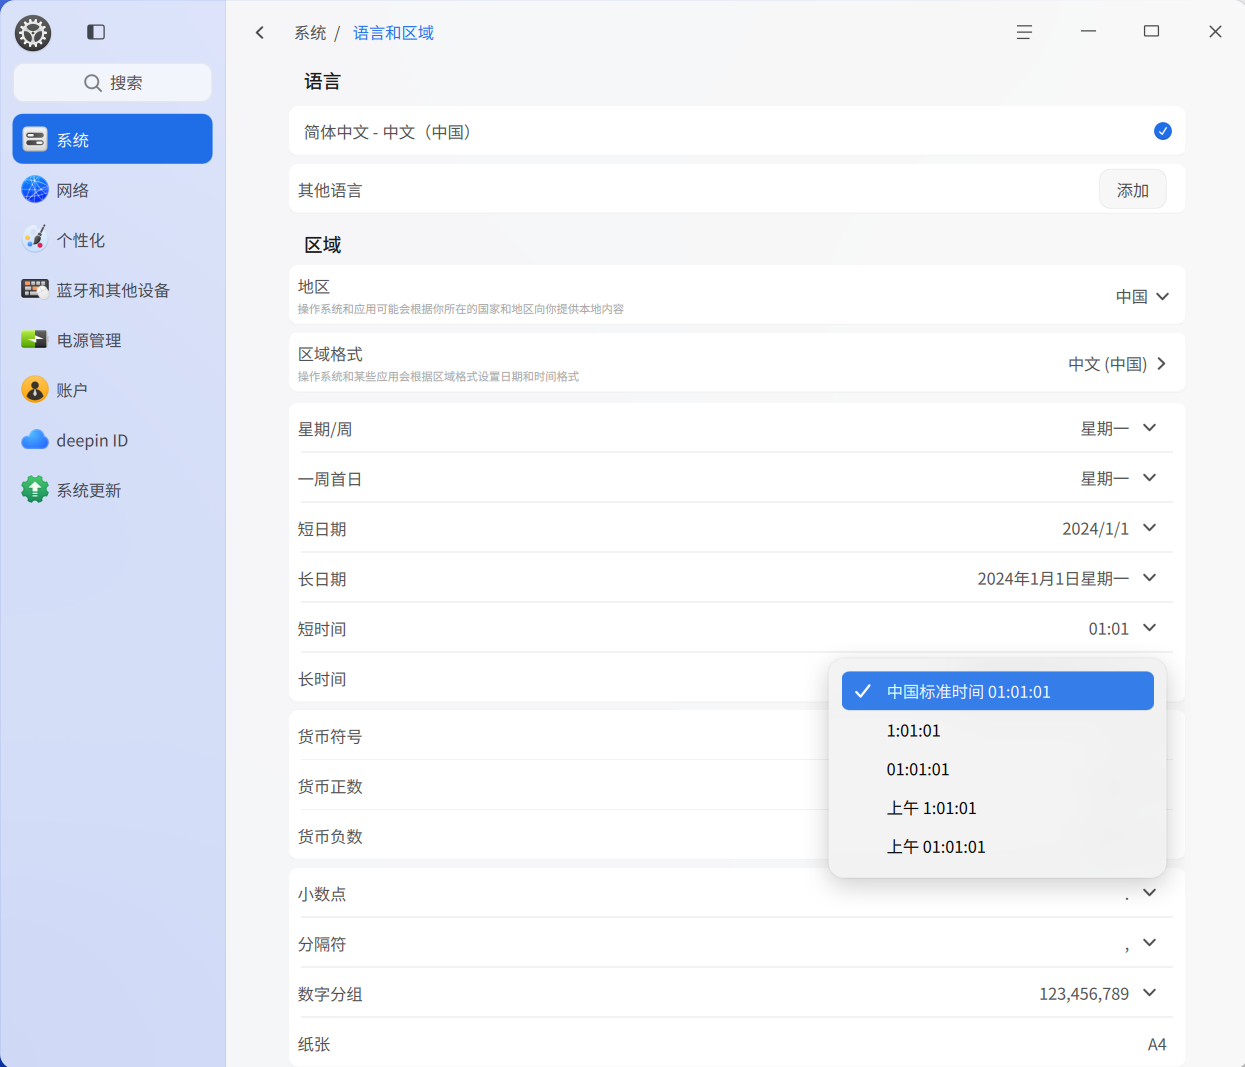Click the 纸张 A4 row
Viewport: 1245px width, 1067px height.
click(737, 1044)
